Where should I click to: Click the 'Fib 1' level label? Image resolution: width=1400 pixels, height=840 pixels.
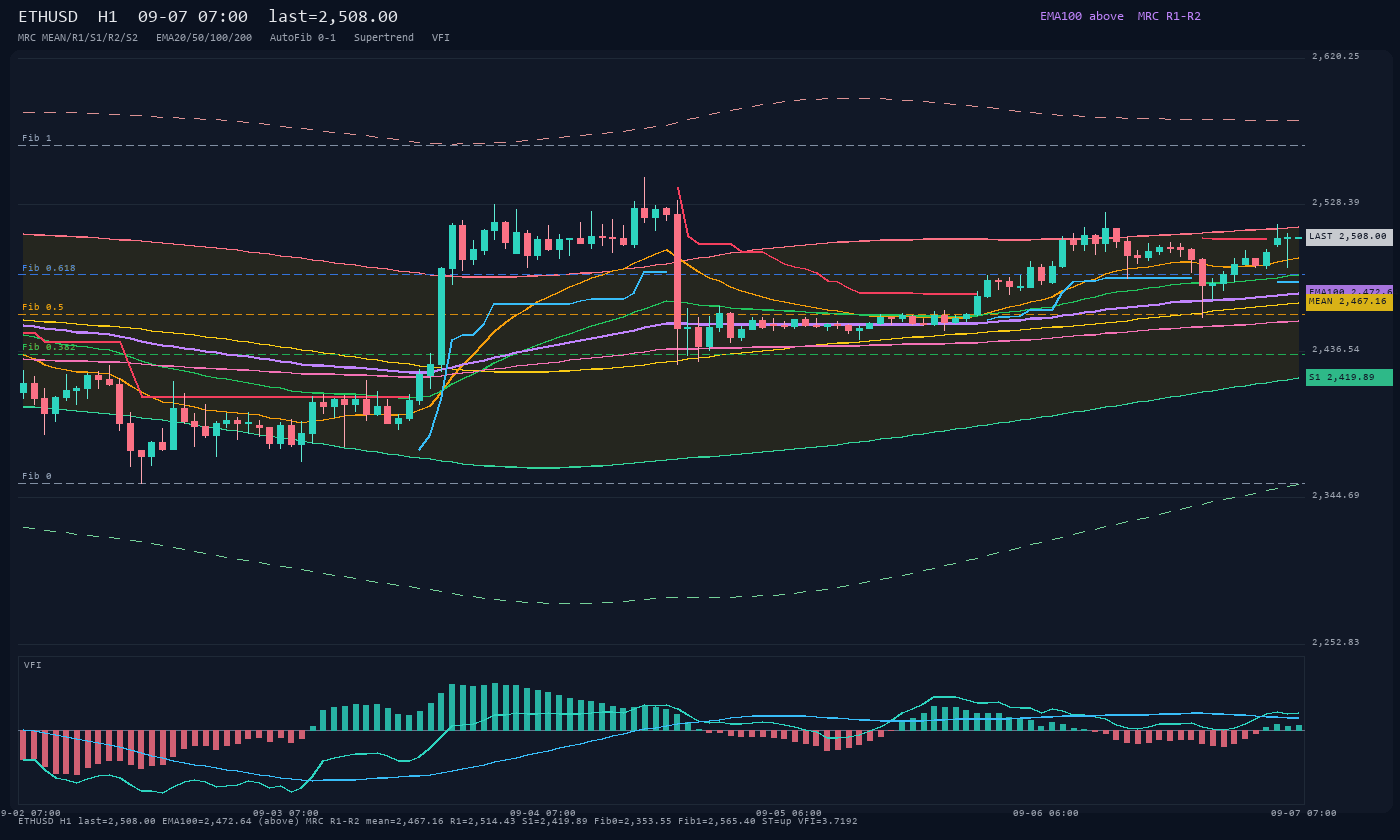(x=37, y=138)
